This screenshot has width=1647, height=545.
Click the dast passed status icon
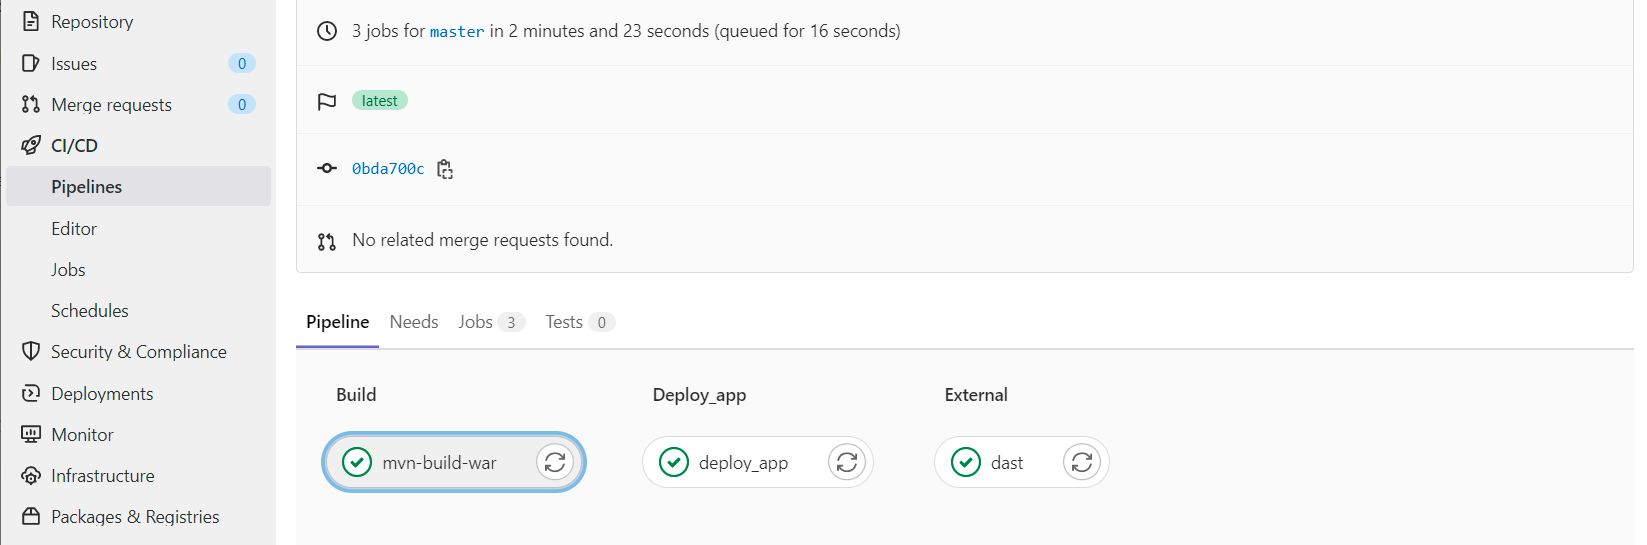[966, 462]
